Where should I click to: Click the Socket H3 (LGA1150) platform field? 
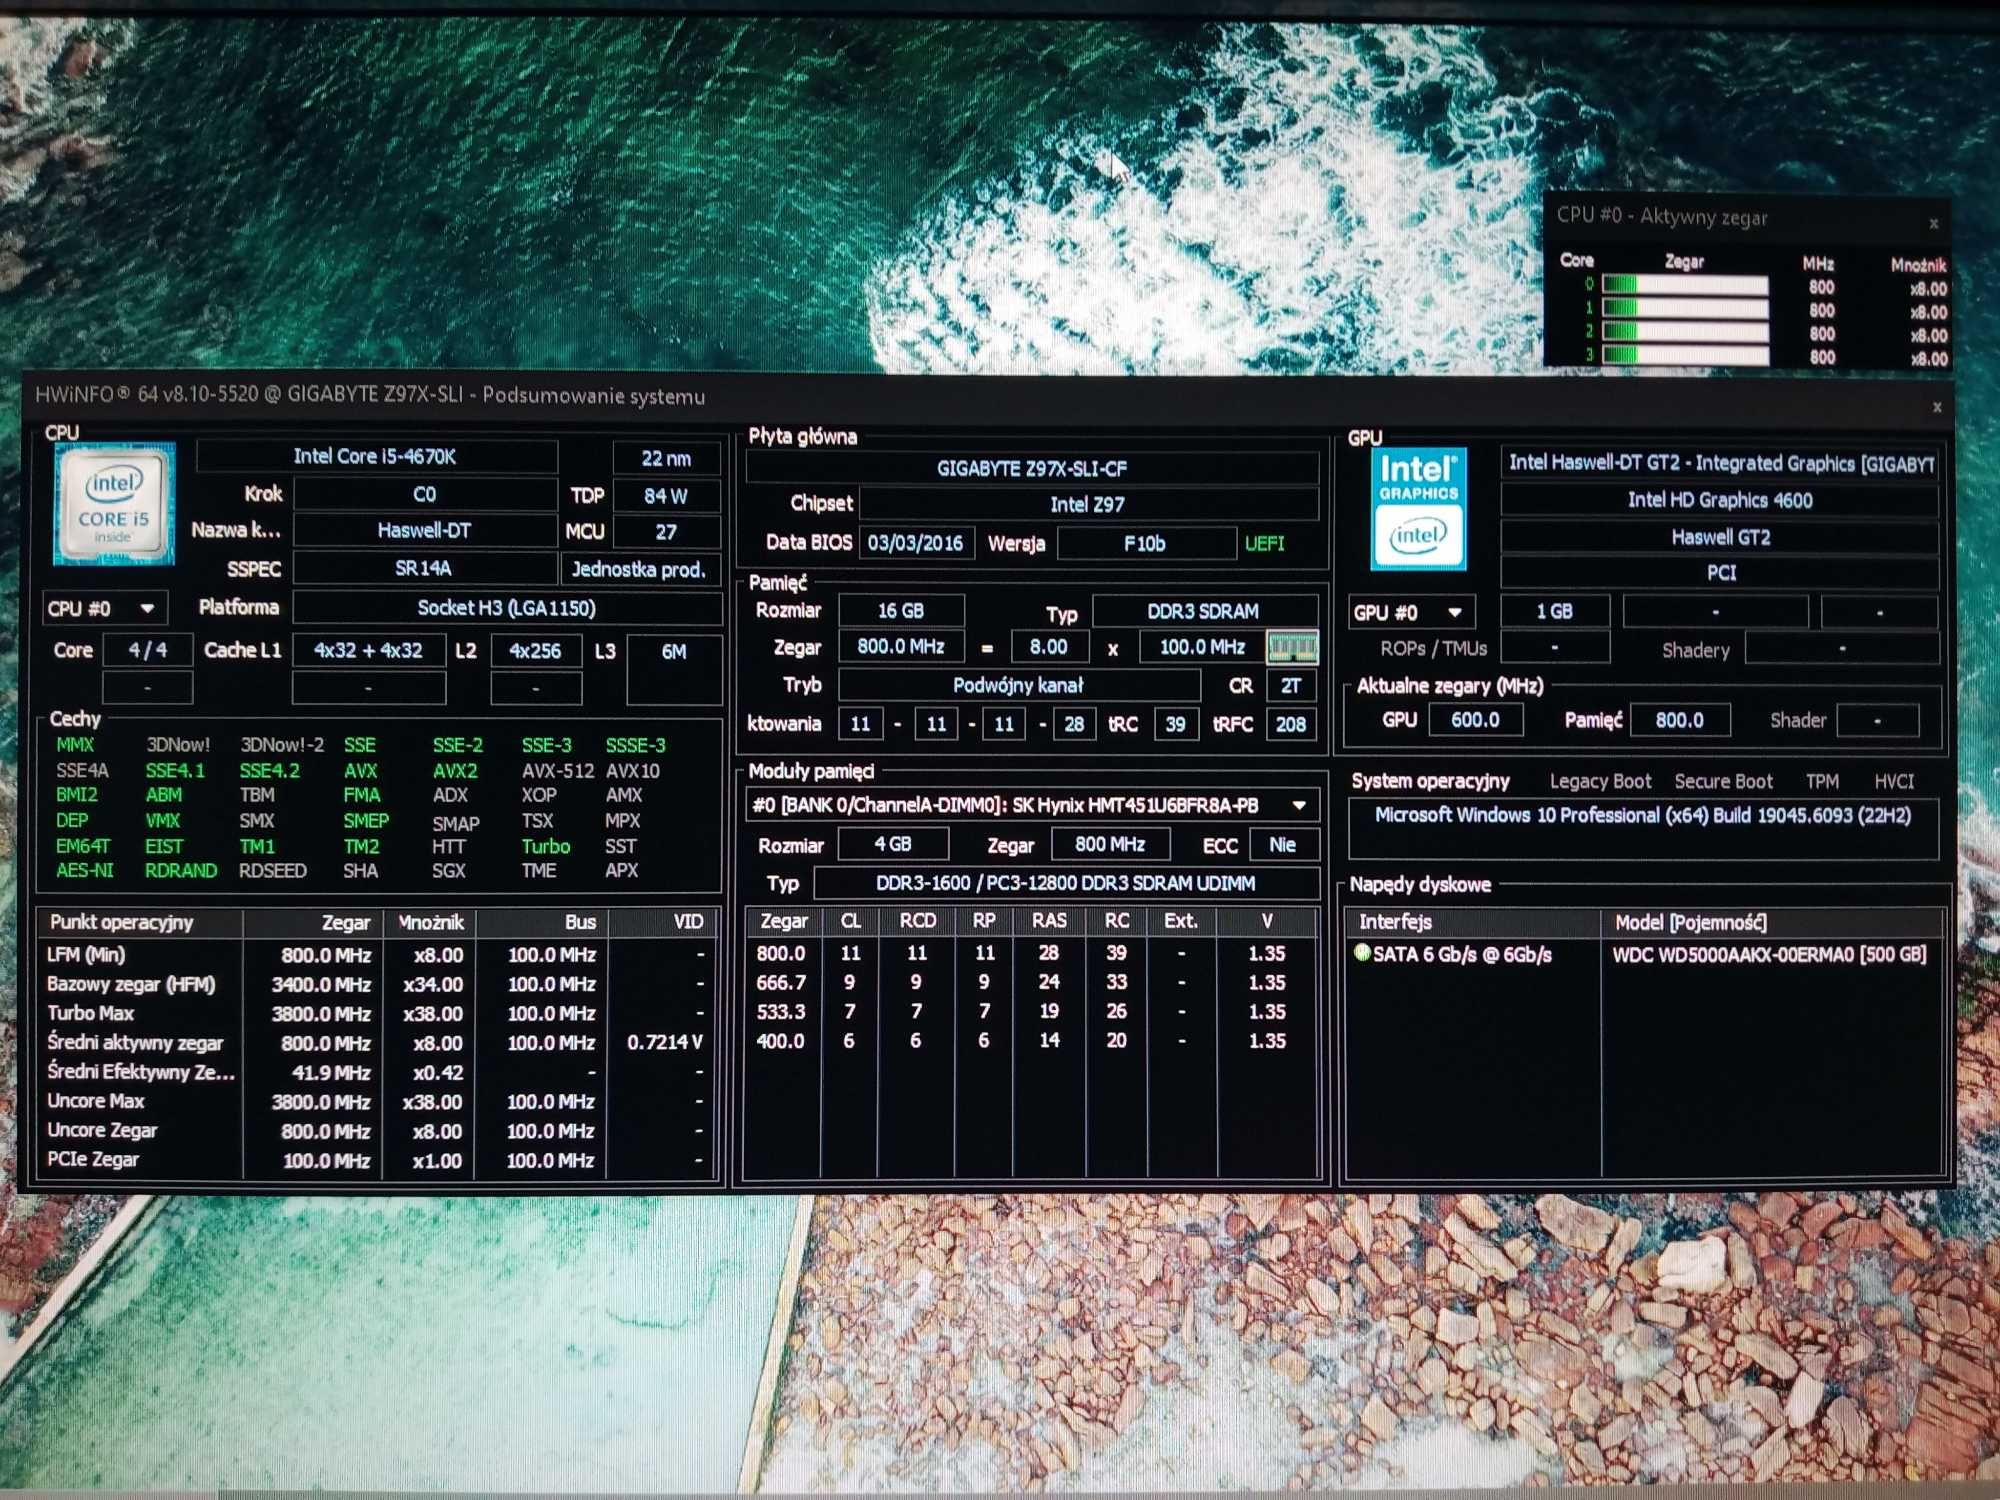coord(507,608)
